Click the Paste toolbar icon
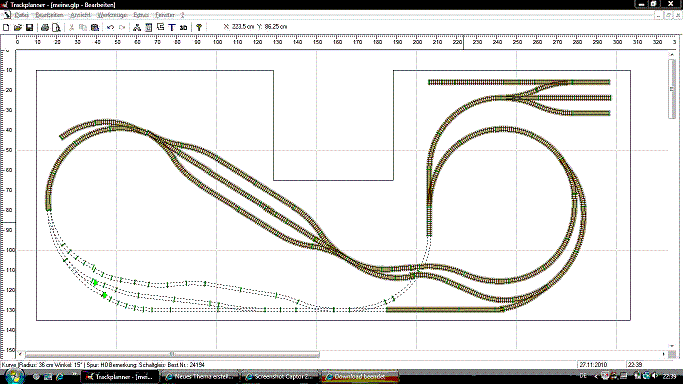 [x=95, y=27]
